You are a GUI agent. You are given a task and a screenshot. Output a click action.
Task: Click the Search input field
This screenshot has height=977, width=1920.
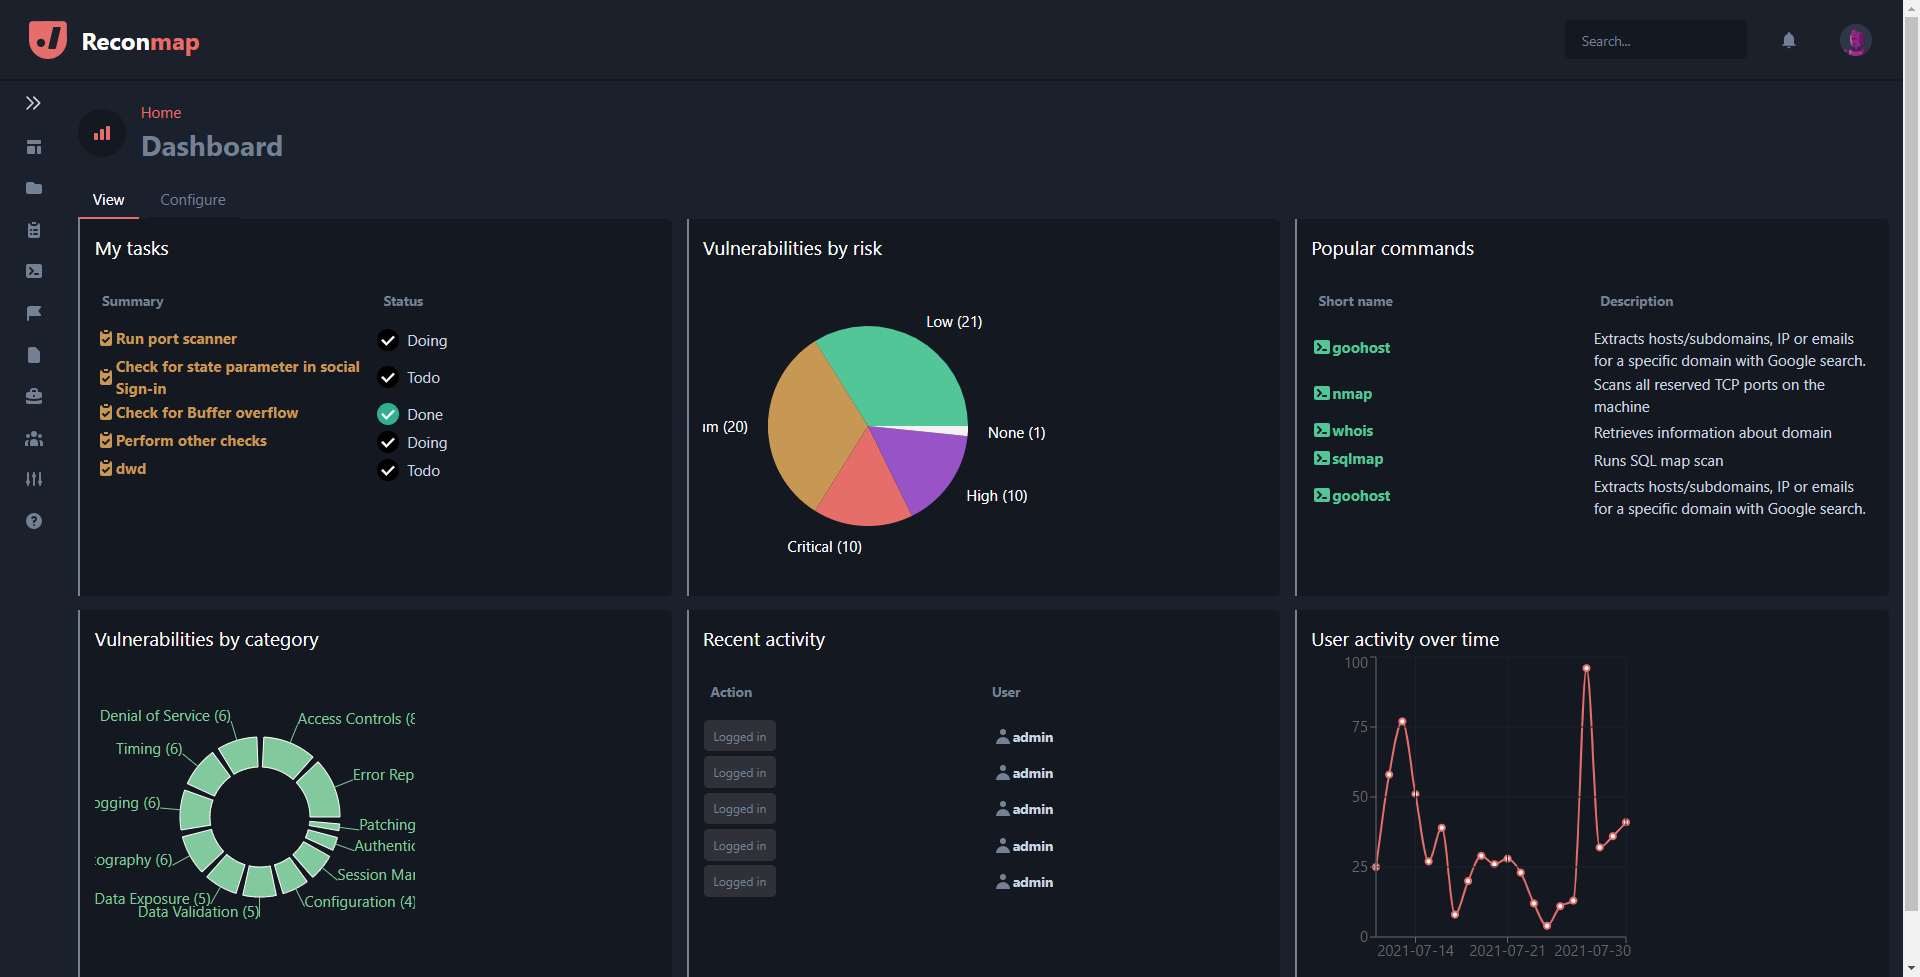pos(1655,41)
